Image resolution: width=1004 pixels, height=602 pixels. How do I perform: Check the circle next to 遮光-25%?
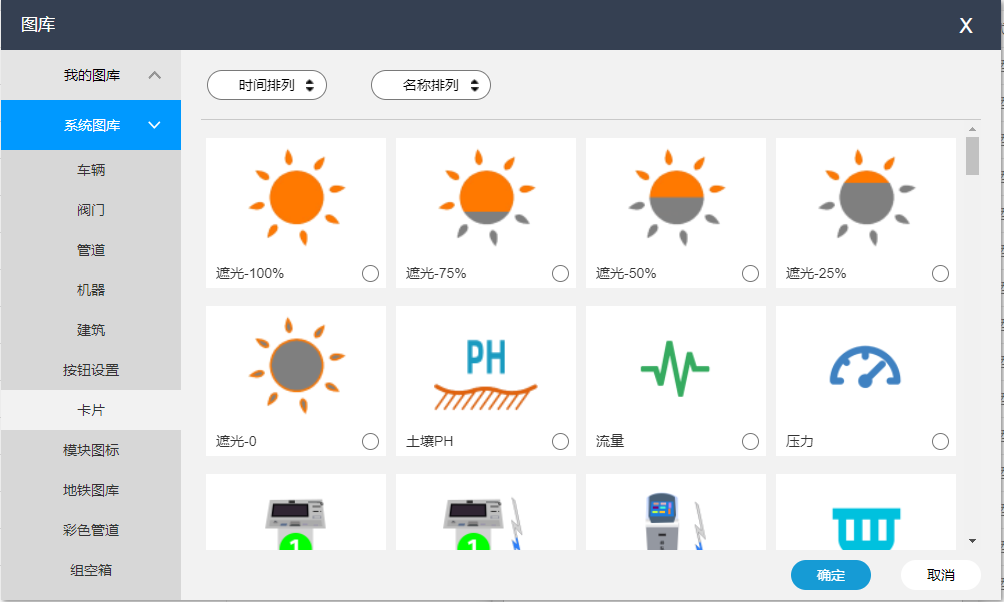(x=940, y=272)
